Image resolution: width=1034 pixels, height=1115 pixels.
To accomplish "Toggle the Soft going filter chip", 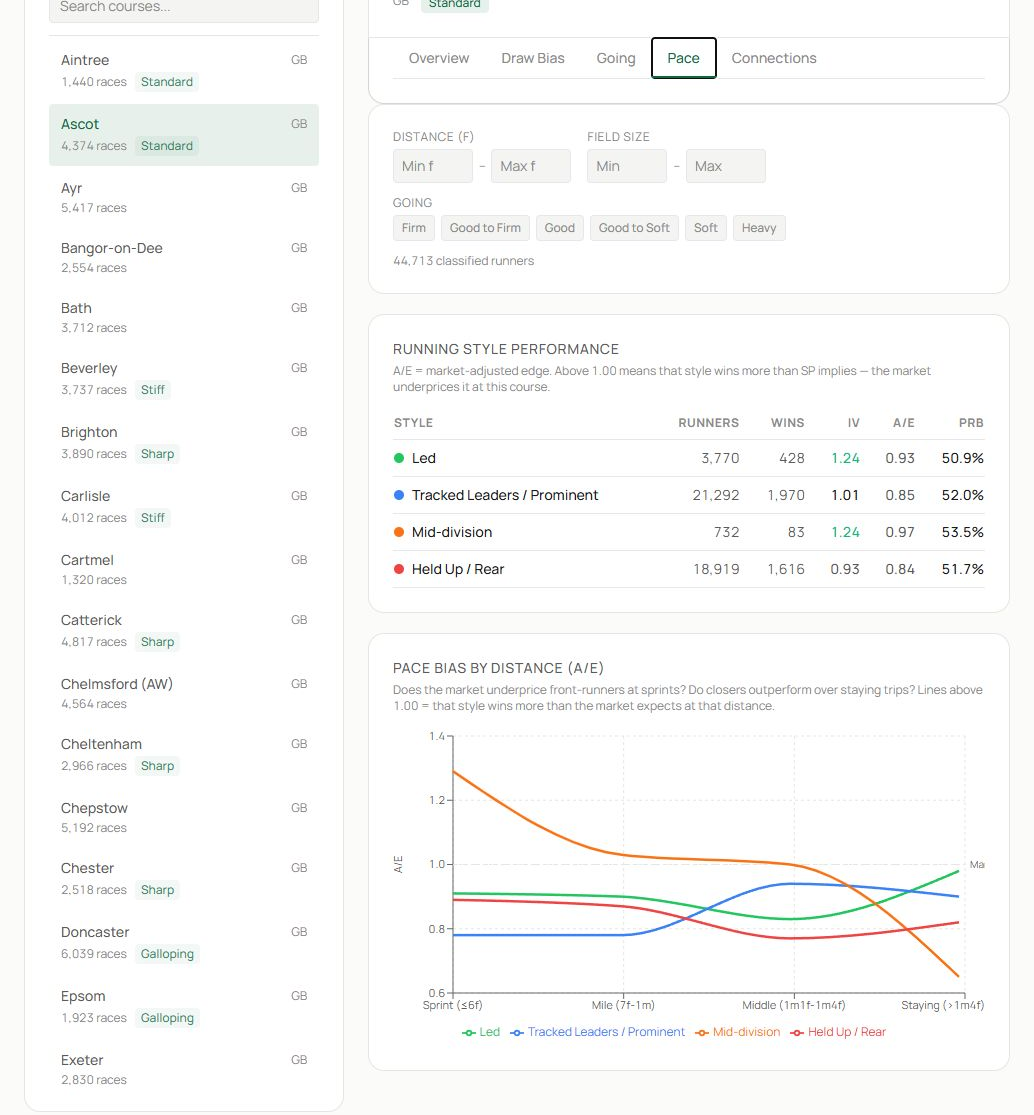I will click(705, 228).
